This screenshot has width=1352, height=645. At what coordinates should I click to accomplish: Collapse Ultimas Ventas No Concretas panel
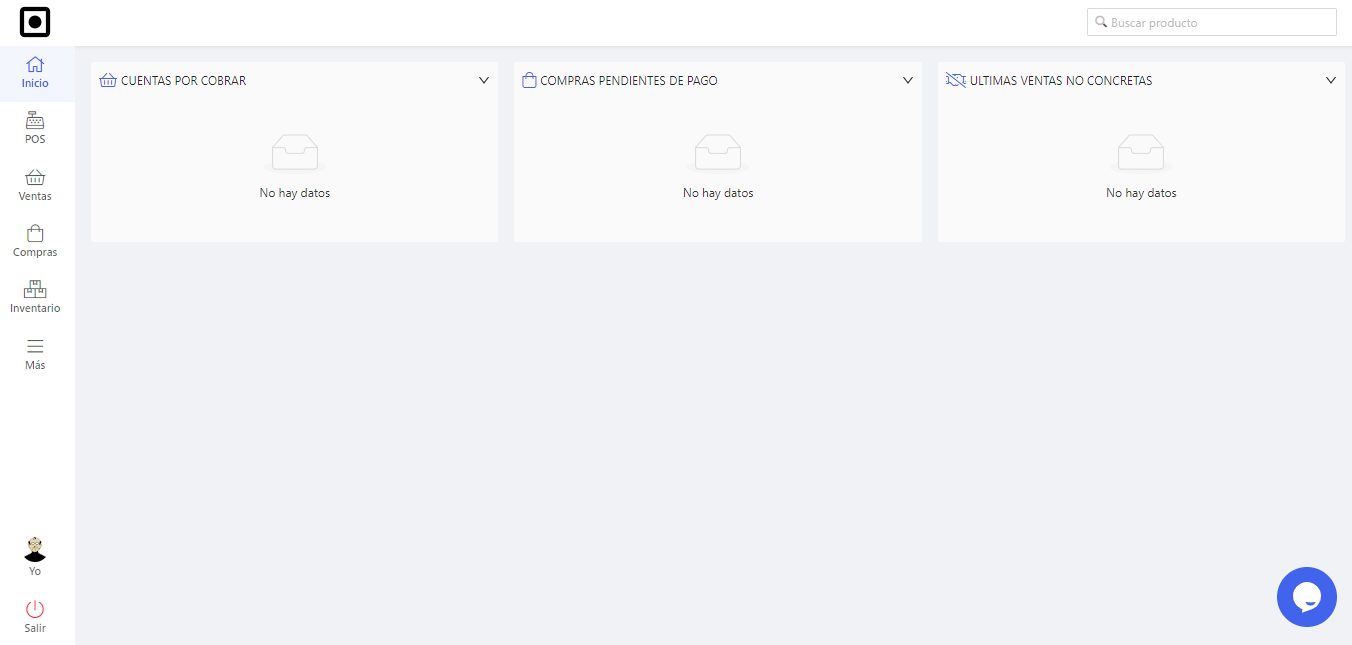point(1331,80)
